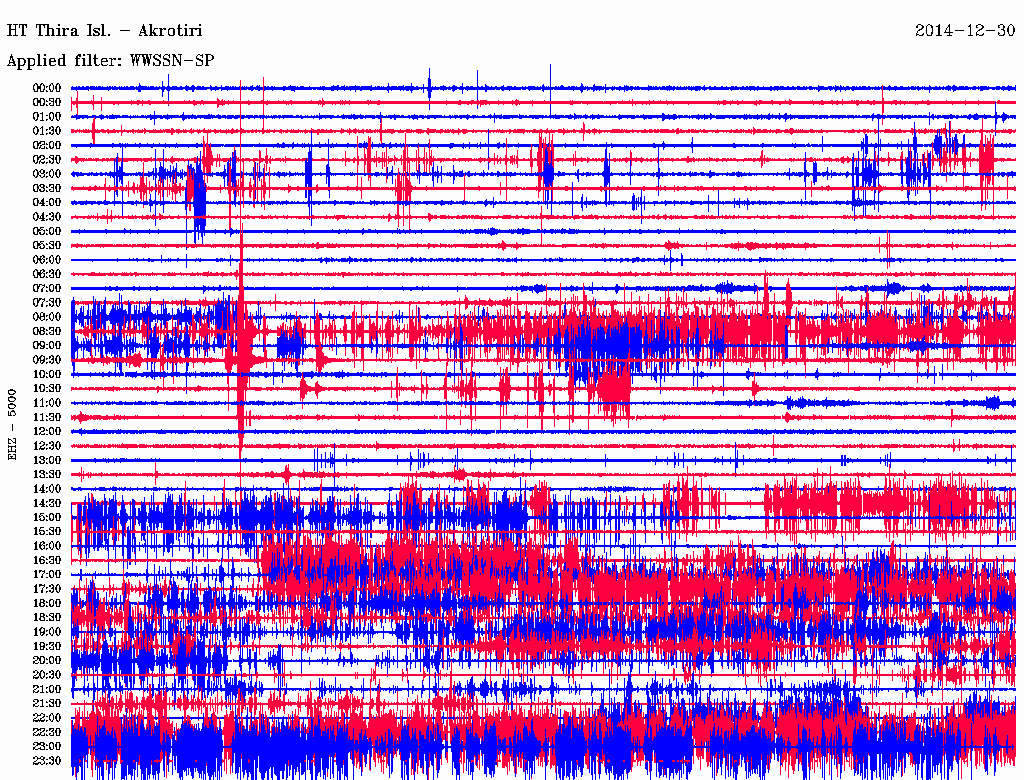
Task: Select the 23:30 time label
Action: pyautogui.click(x=47, y=761)
